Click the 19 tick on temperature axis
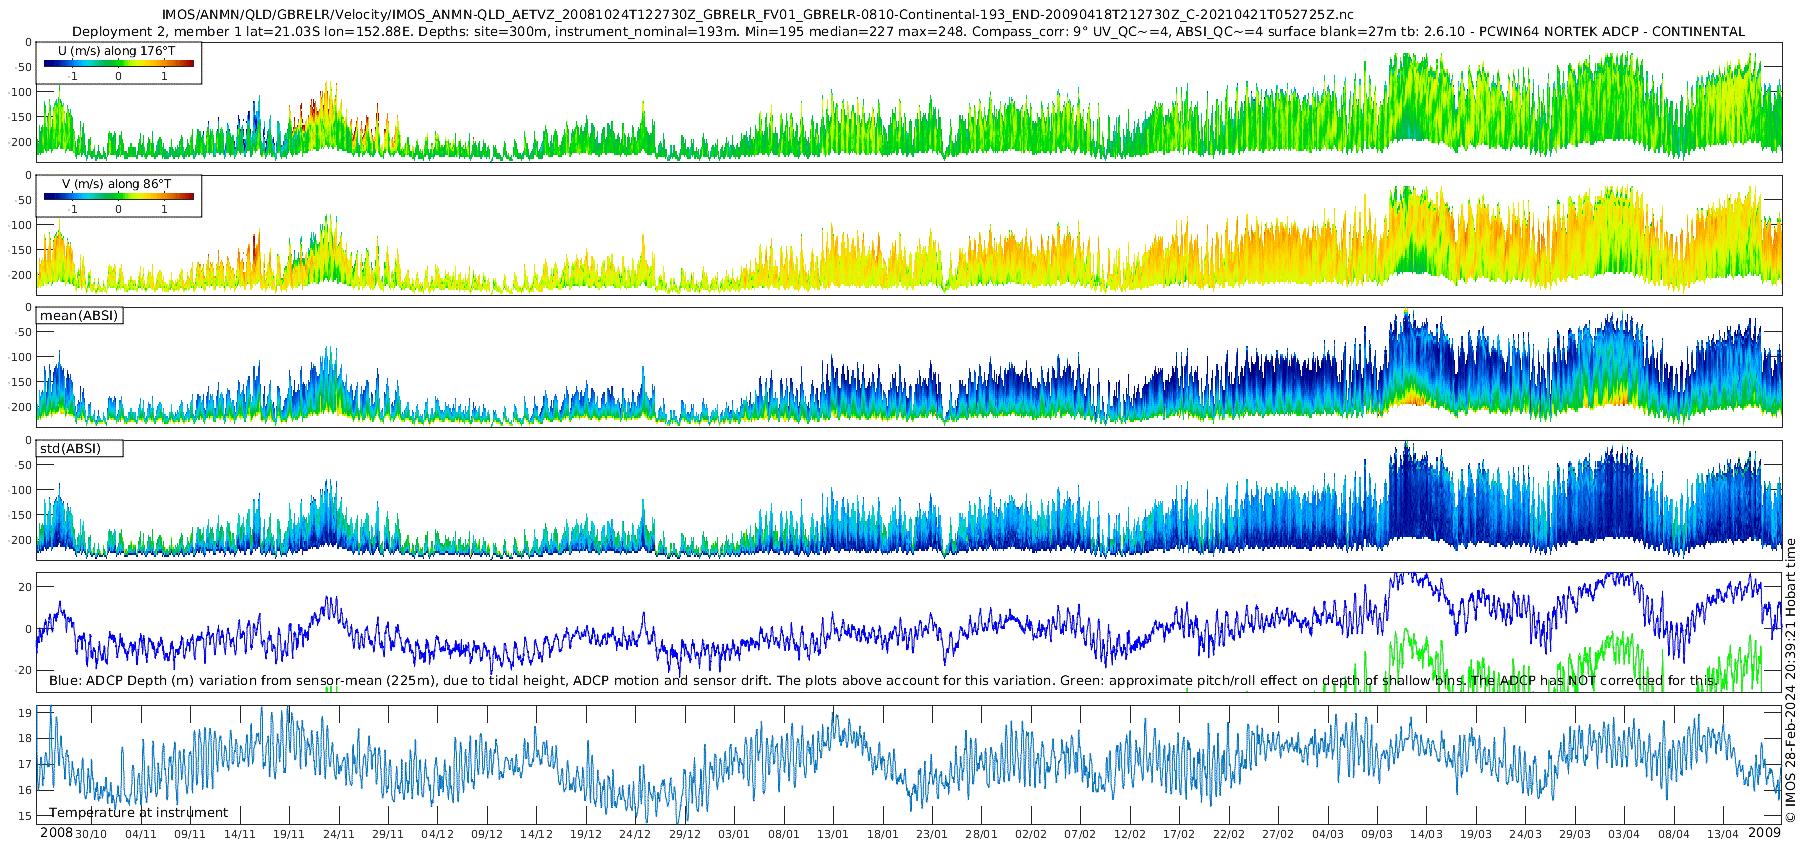1800x850 pixels. 26,712
